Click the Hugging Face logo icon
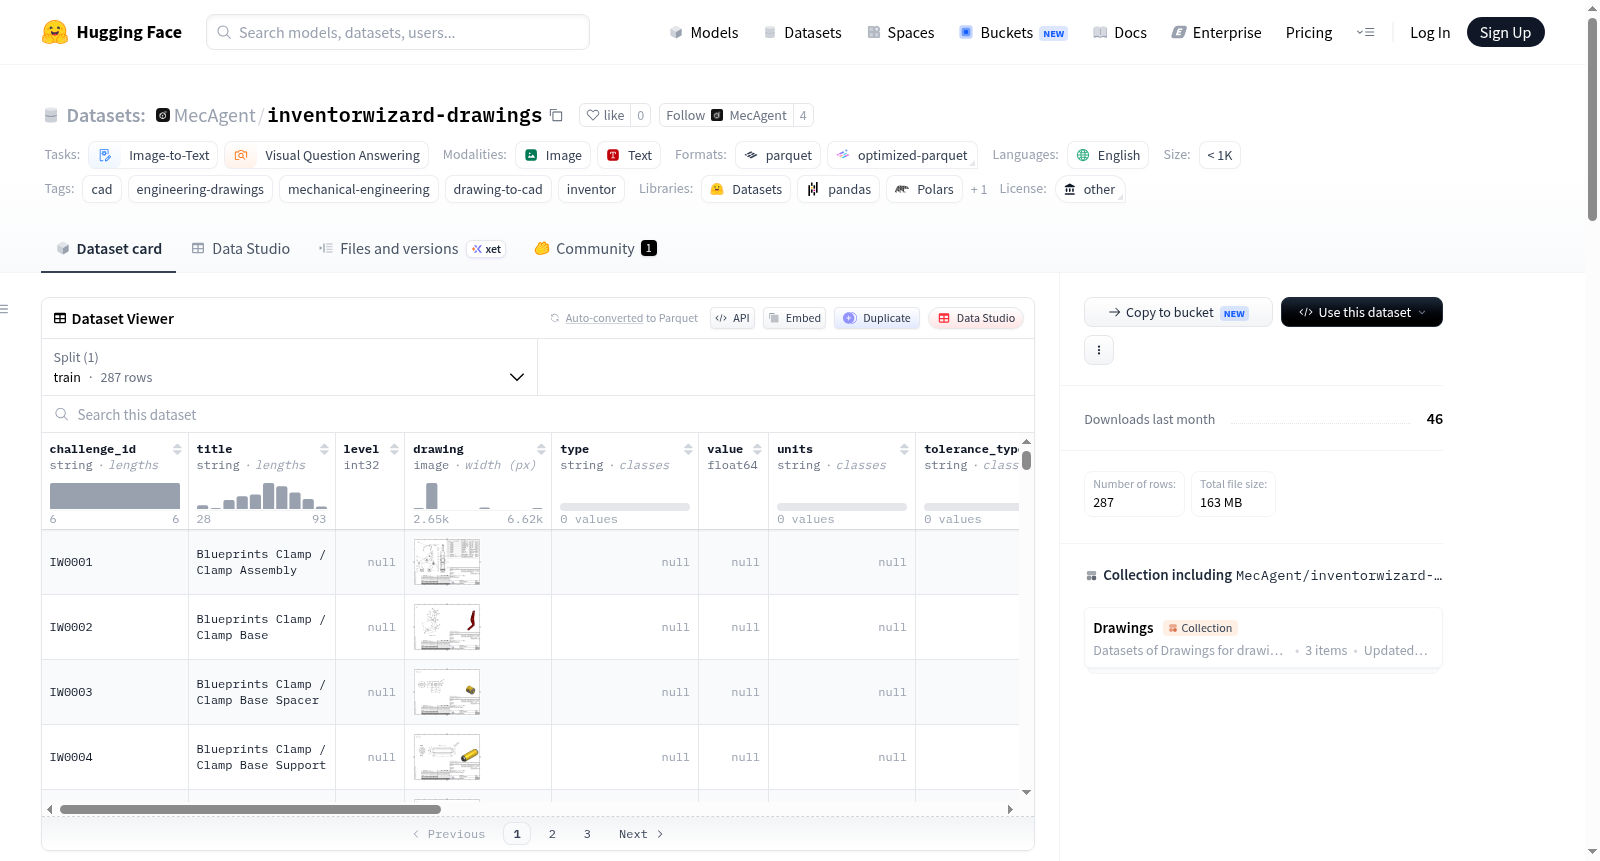1600x861 pixels. 55,32
